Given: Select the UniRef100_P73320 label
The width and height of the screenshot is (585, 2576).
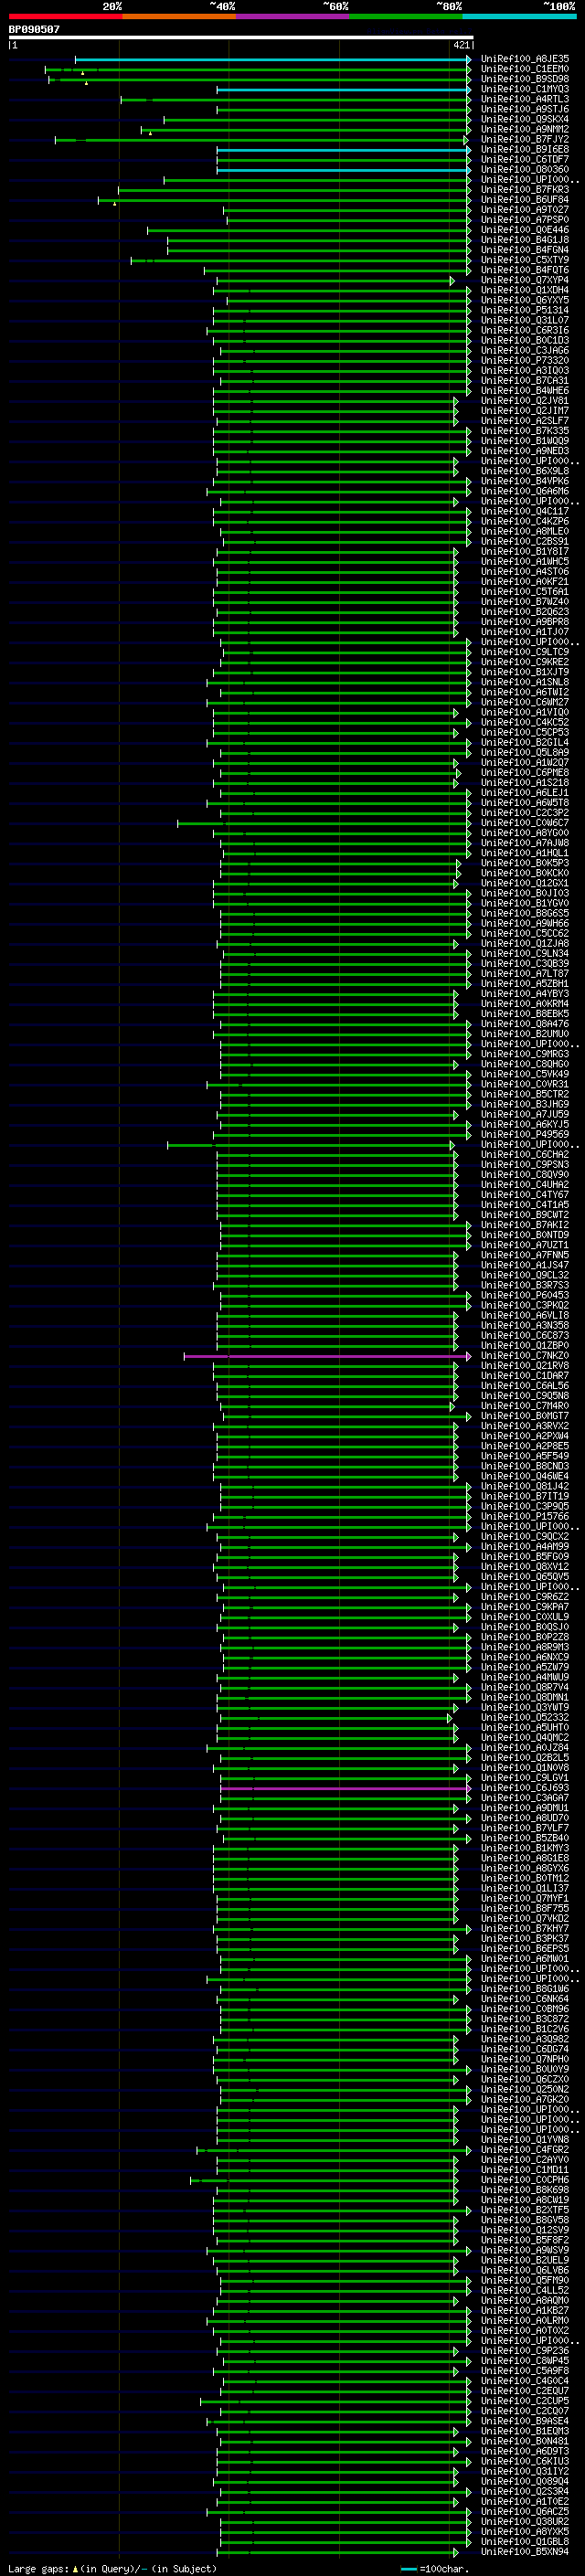Looking at the screenshot, I should tap(525, 360).
